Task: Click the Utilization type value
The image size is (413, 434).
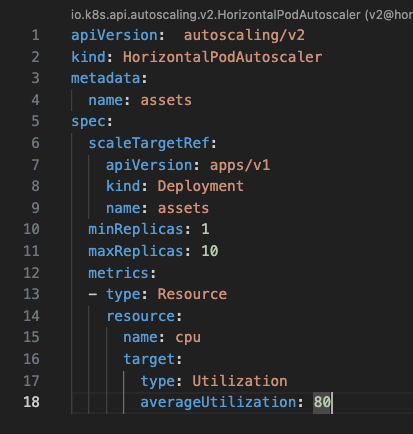Action: (240, 381)
